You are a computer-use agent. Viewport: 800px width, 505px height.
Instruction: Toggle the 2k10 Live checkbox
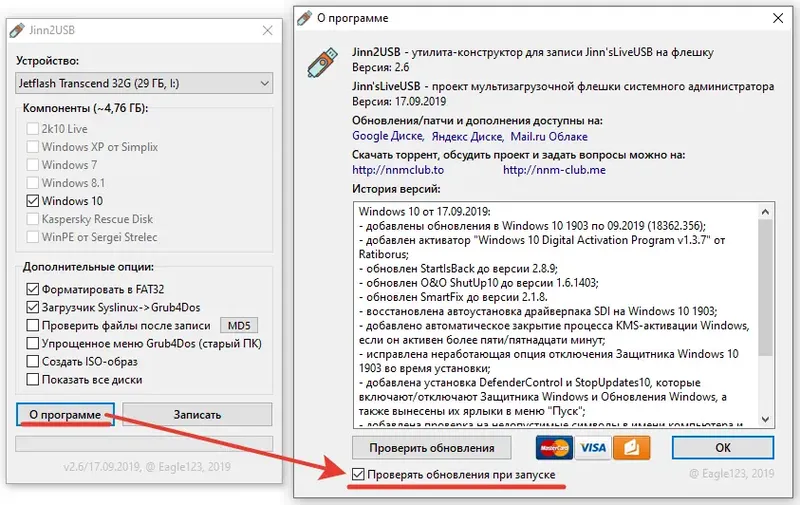click(x=33, y=129)
